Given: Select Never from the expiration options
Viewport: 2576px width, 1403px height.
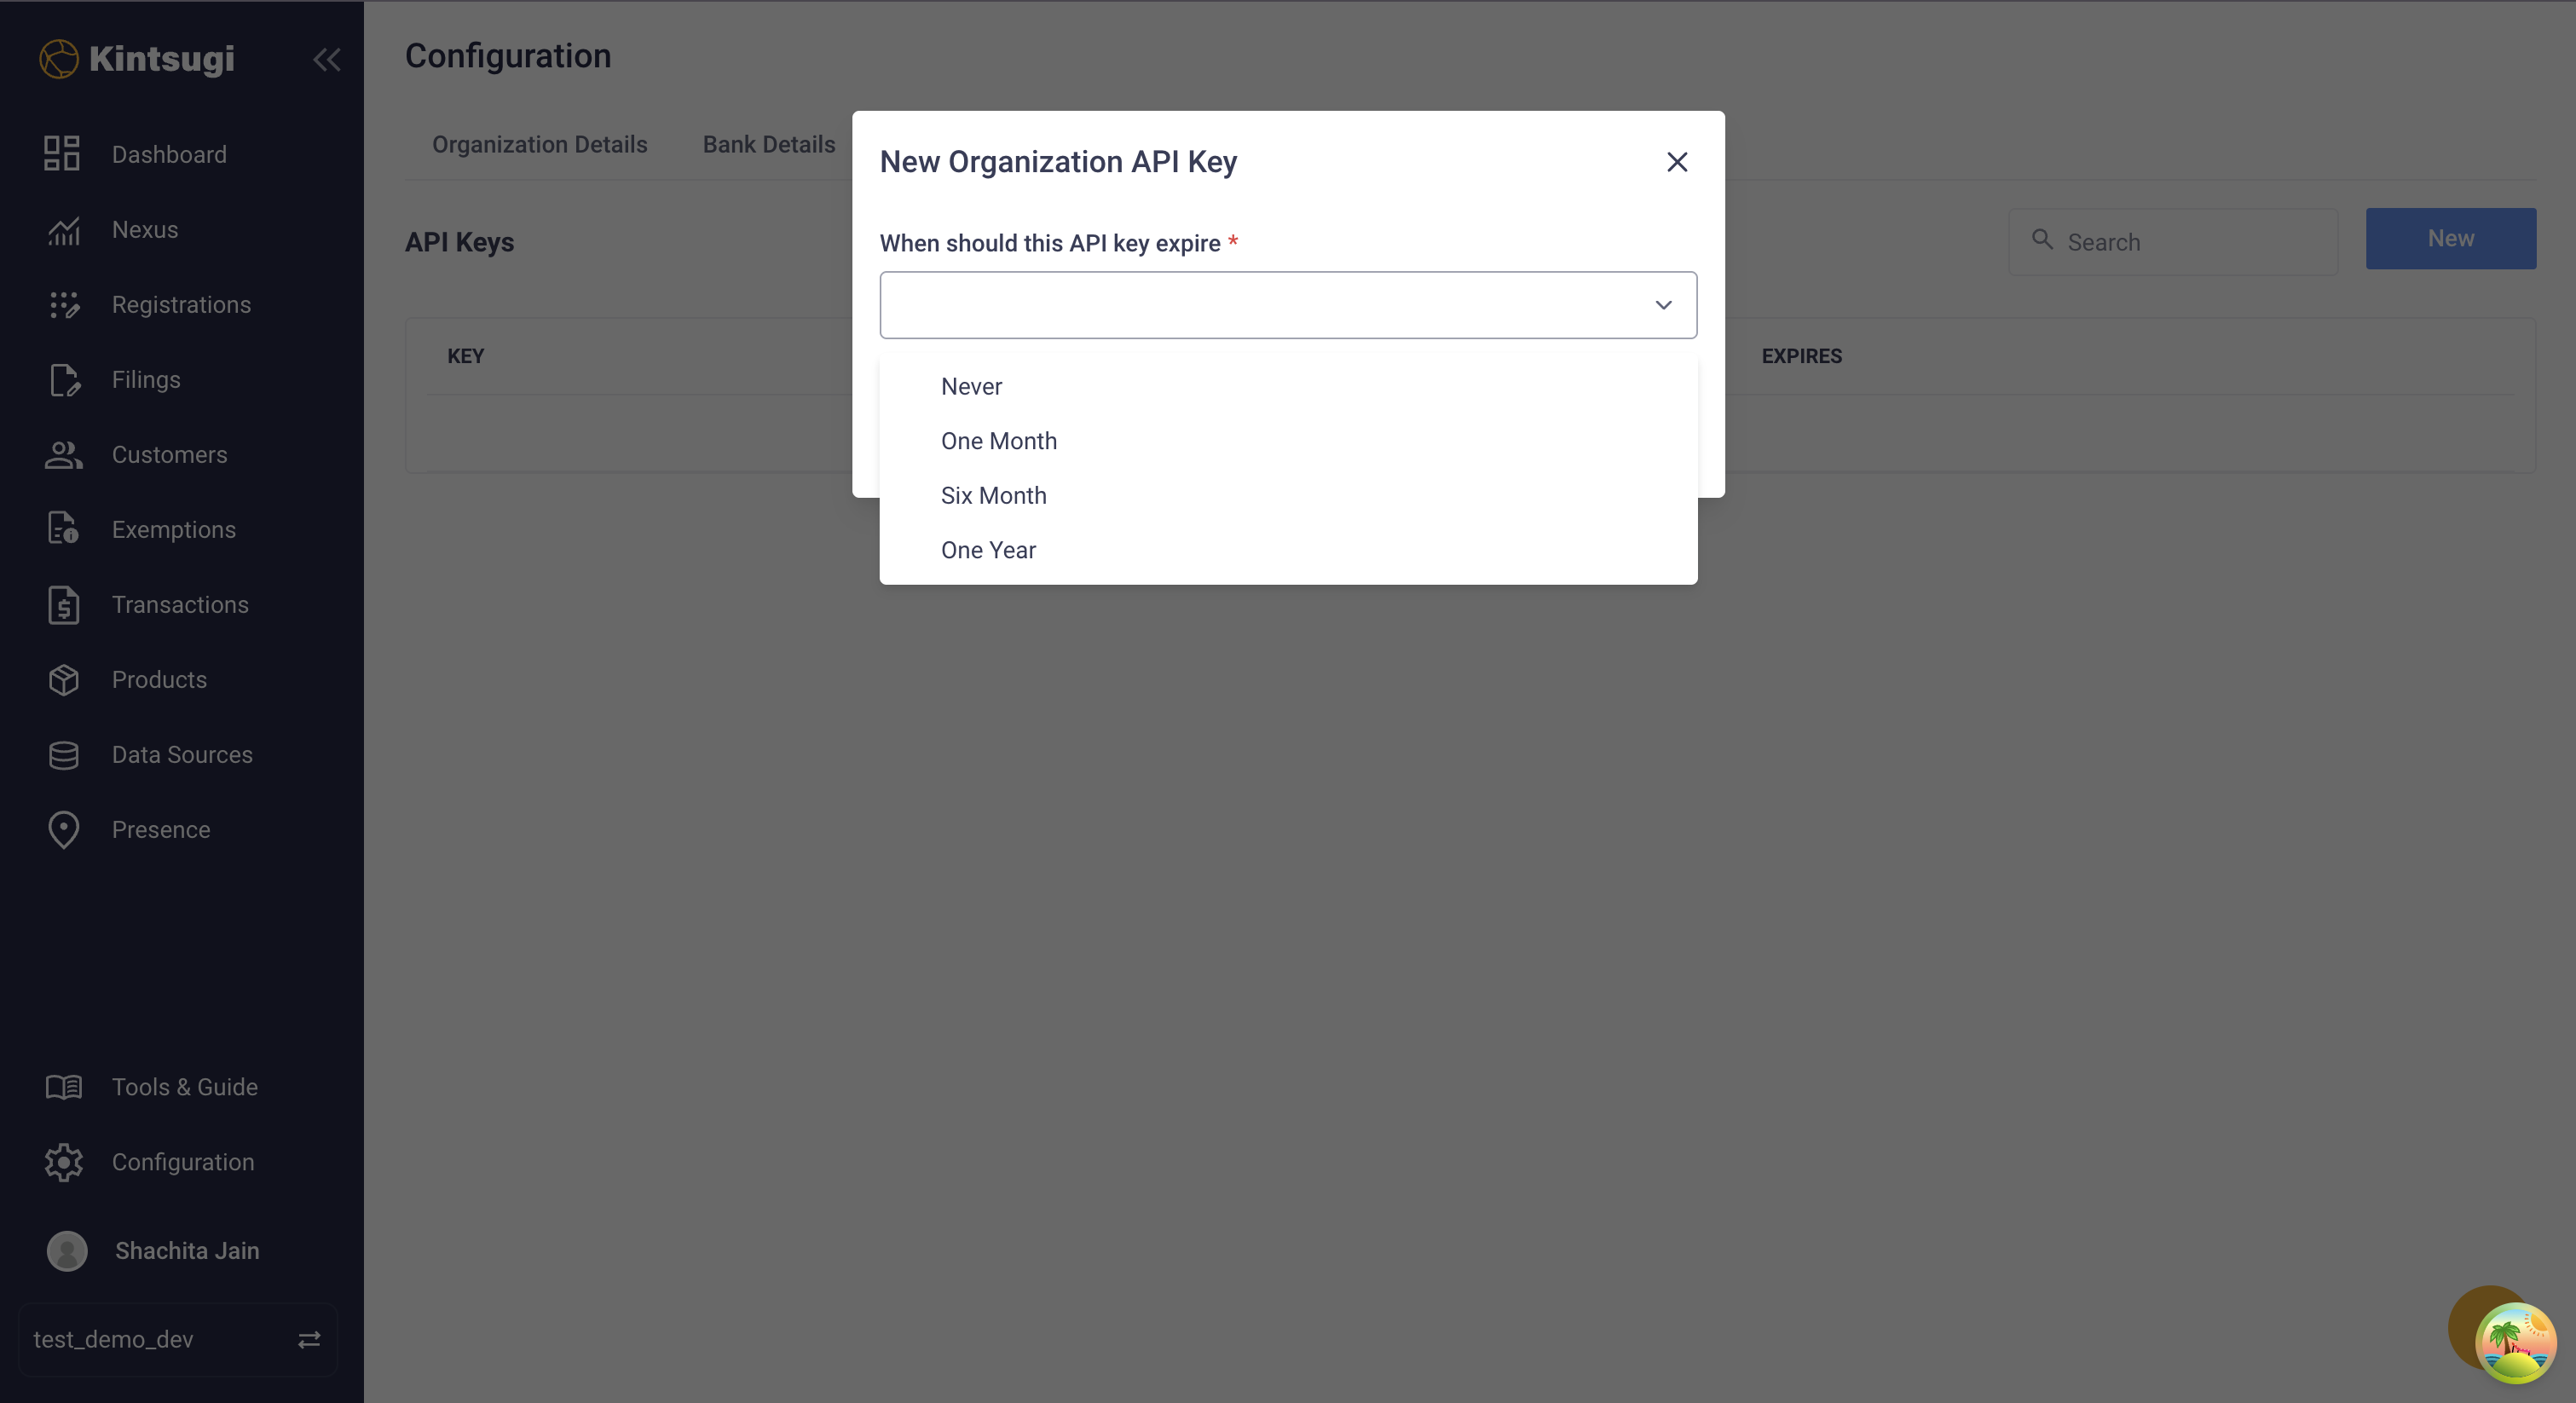Looking at the screenshot, I should (x=970, y=386).
